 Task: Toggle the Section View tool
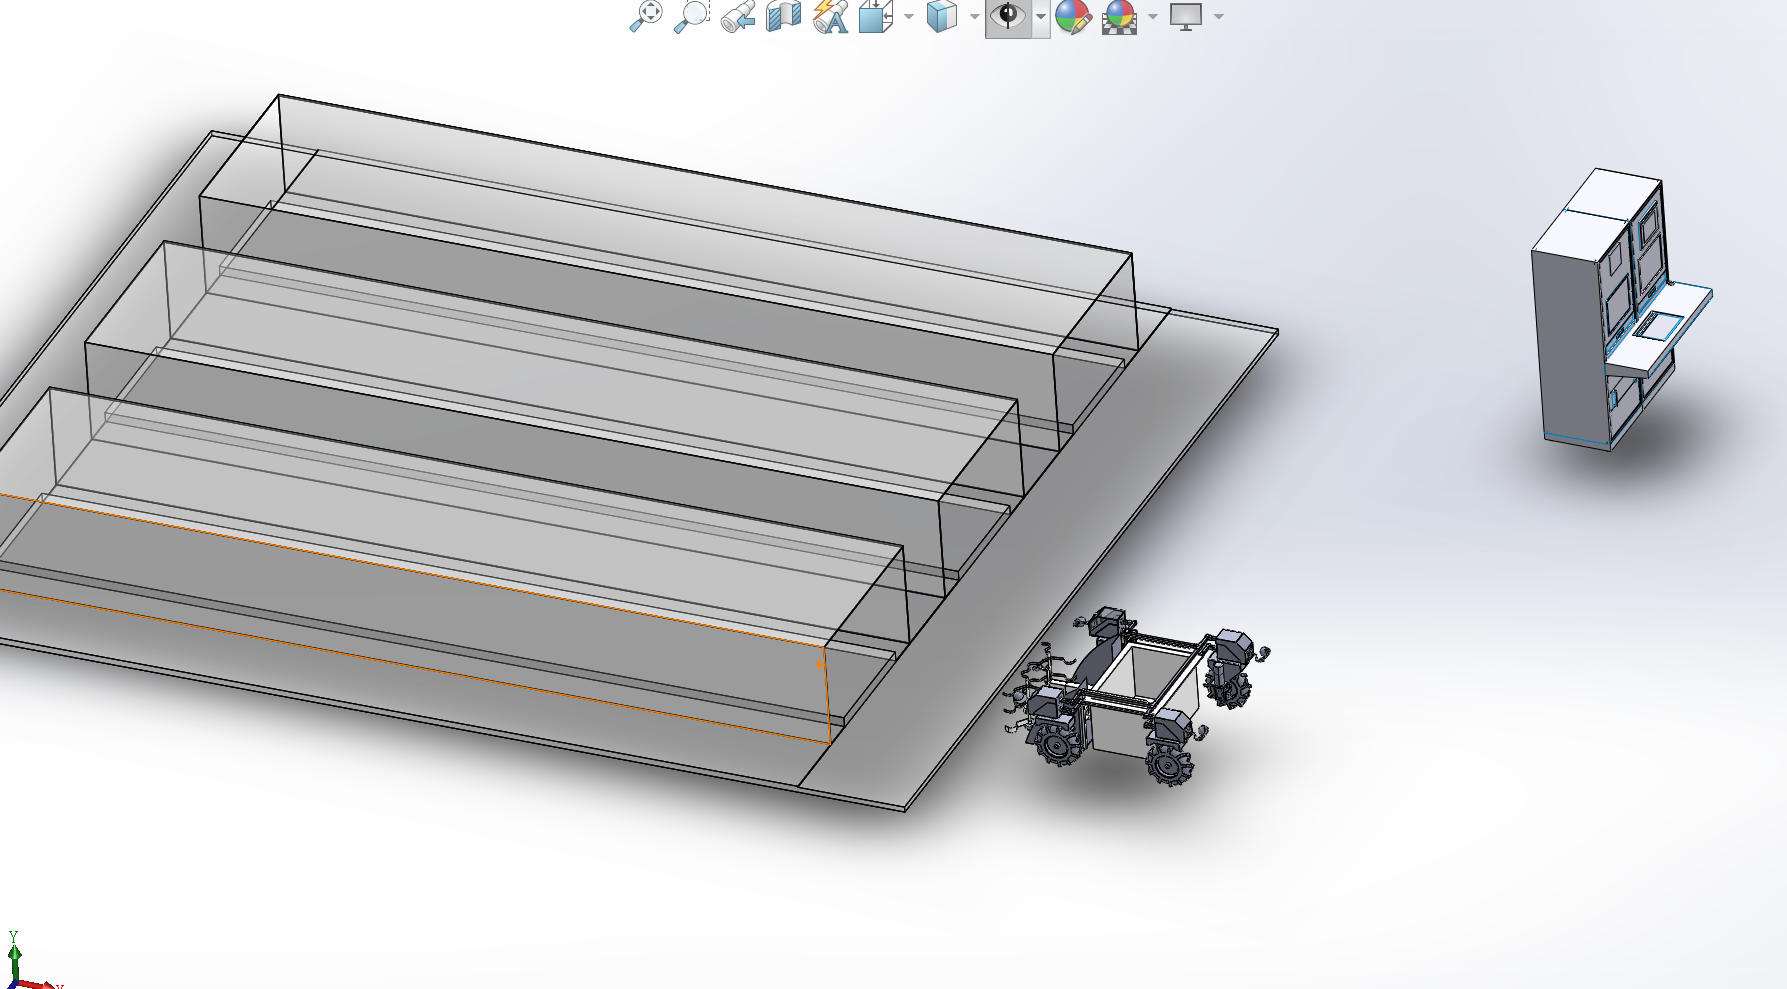pyautogui.click(x=783, y=17)
